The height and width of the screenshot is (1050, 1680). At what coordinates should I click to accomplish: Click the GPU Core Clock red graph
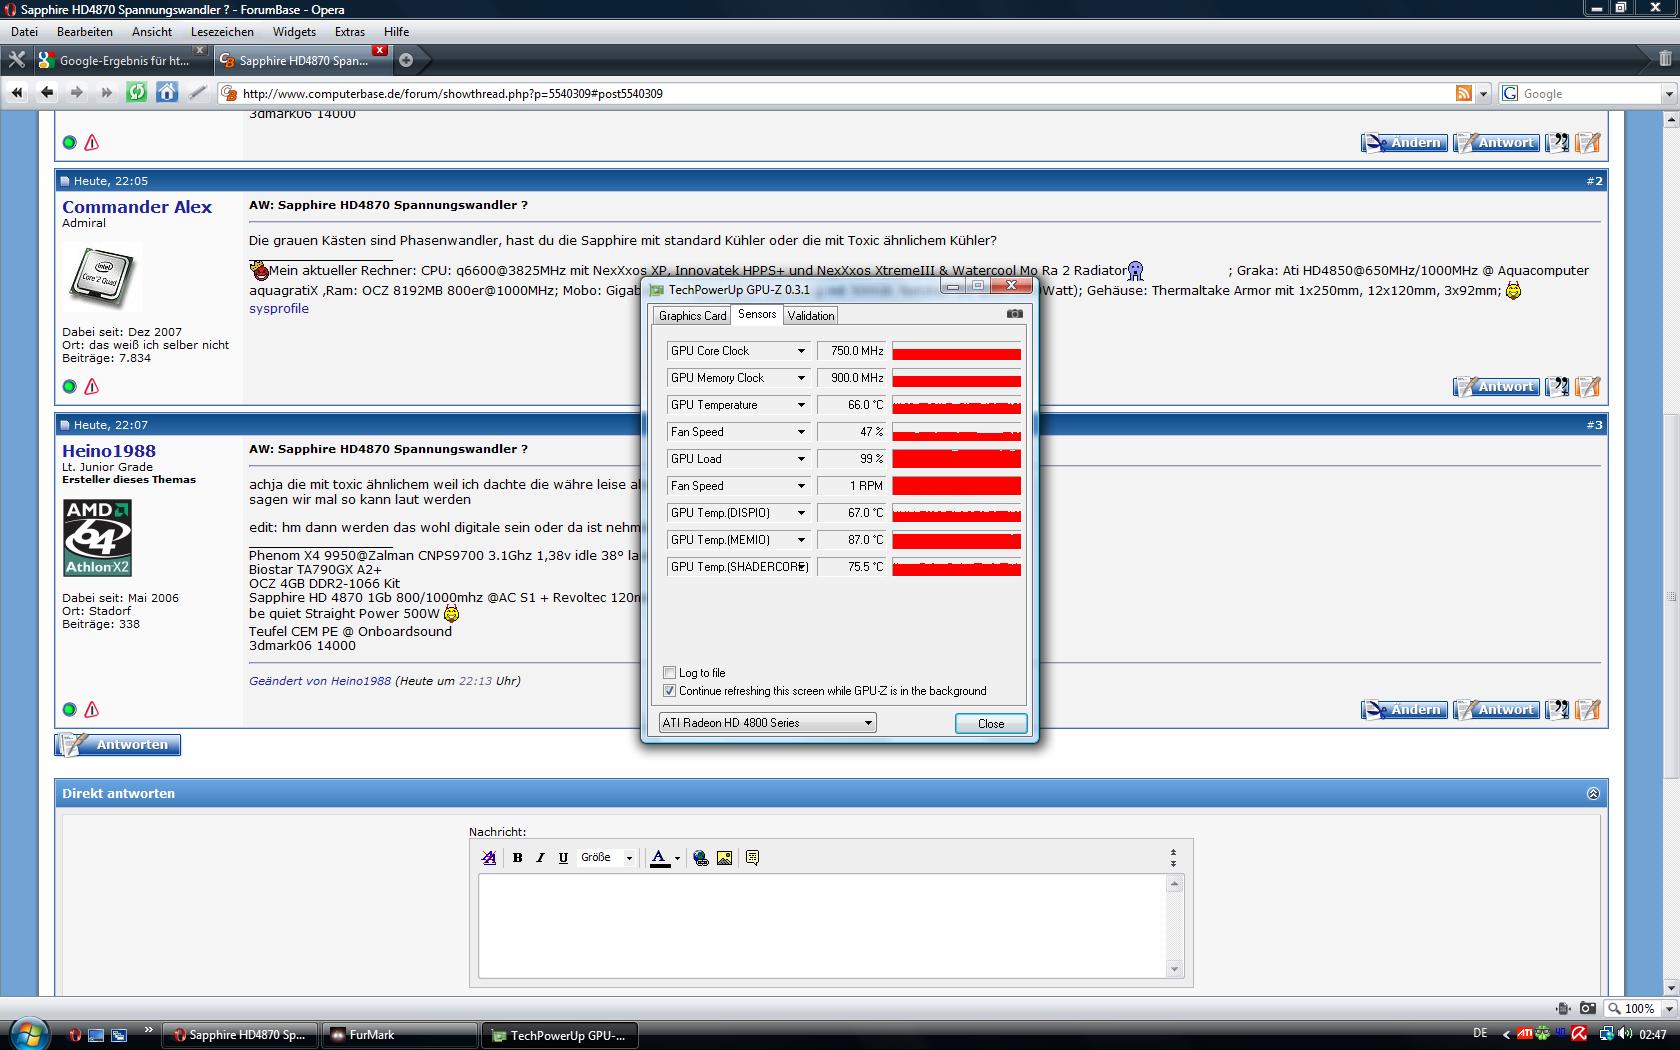[x=956, y=351]
